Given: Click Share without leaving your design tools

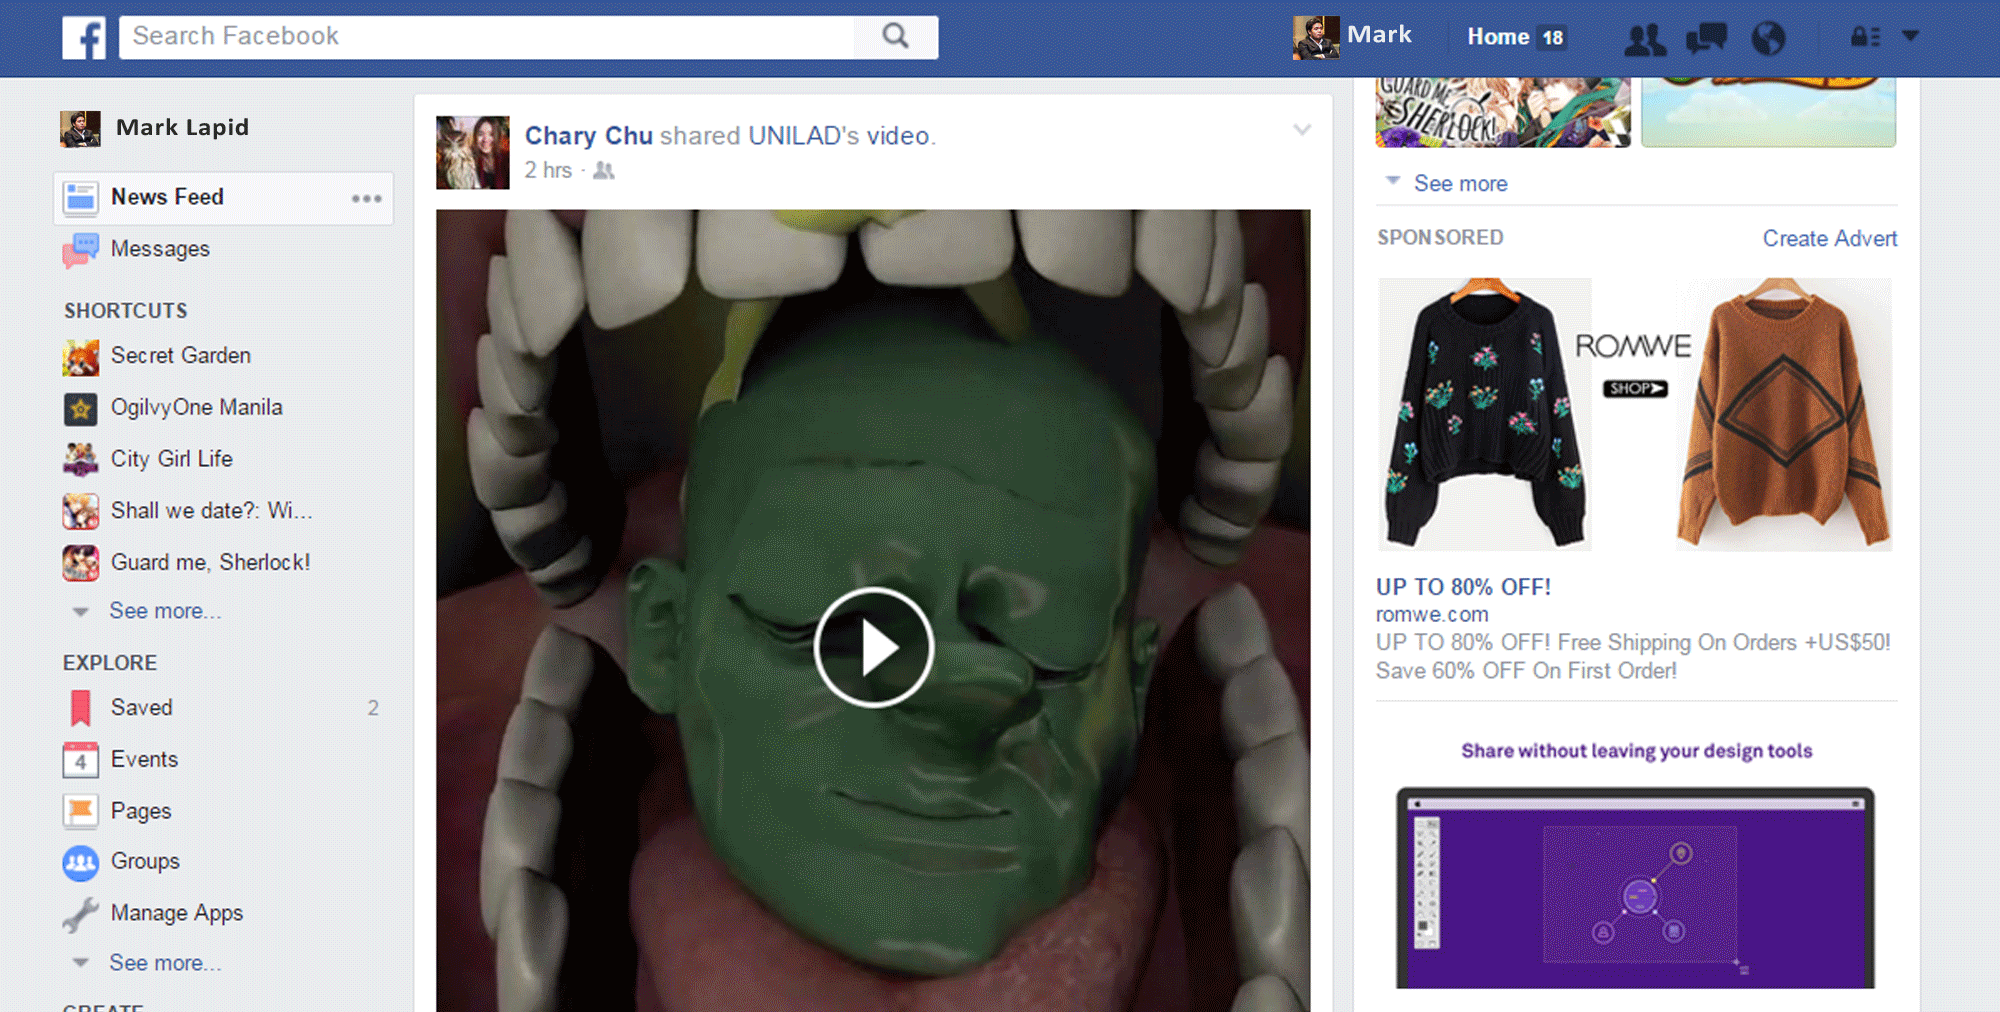Looking at the screenshot, I should (1636, 751).
